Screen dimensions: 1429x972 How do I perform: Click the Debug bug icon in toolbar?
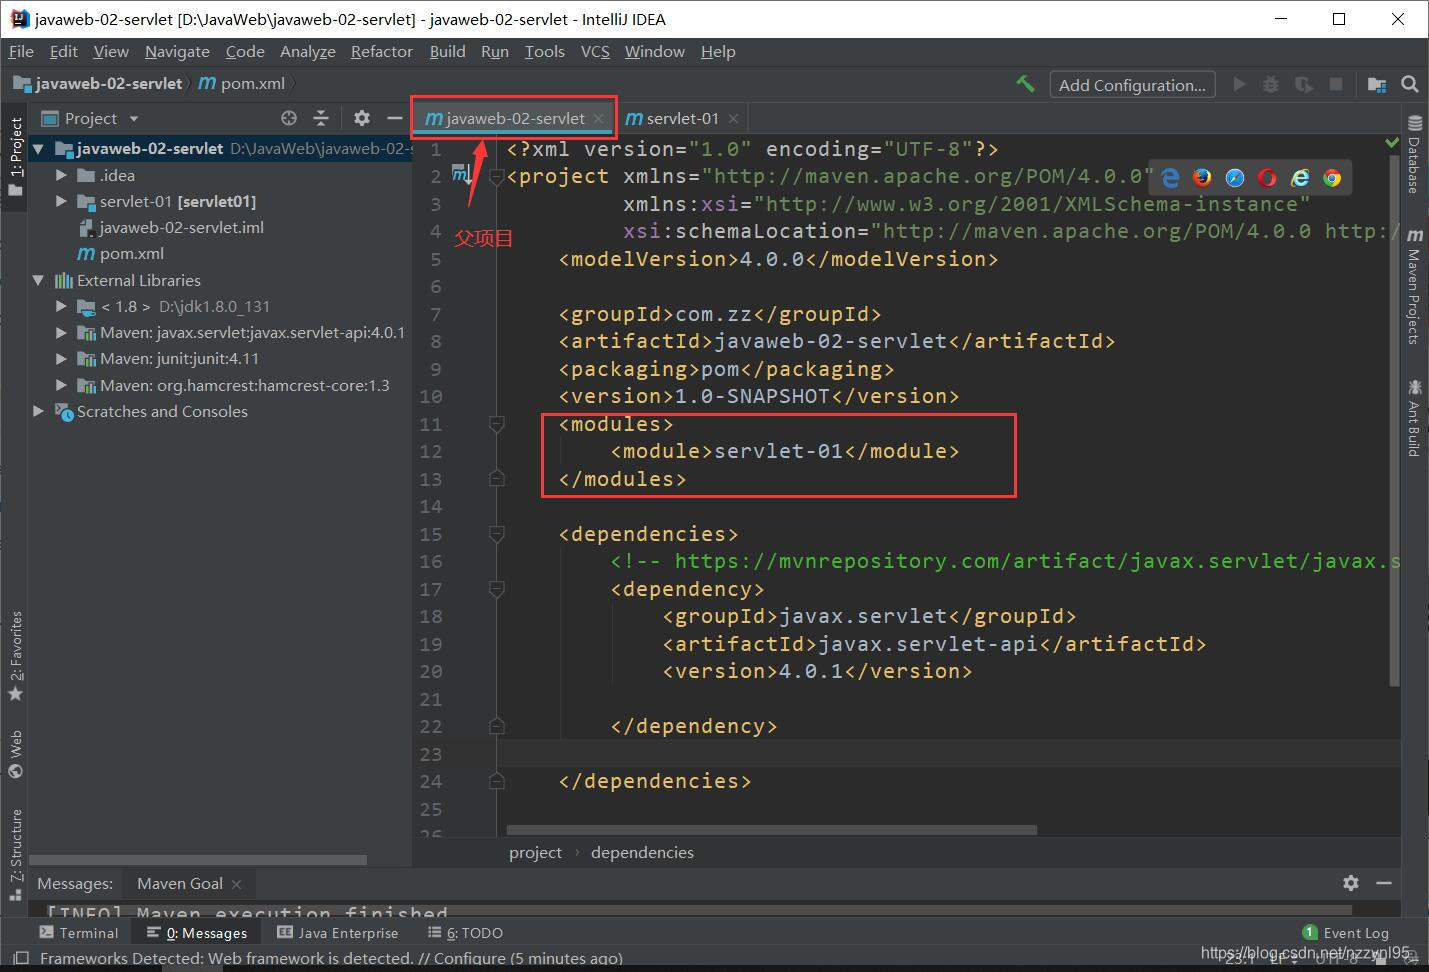click(x=1271, y=85)
